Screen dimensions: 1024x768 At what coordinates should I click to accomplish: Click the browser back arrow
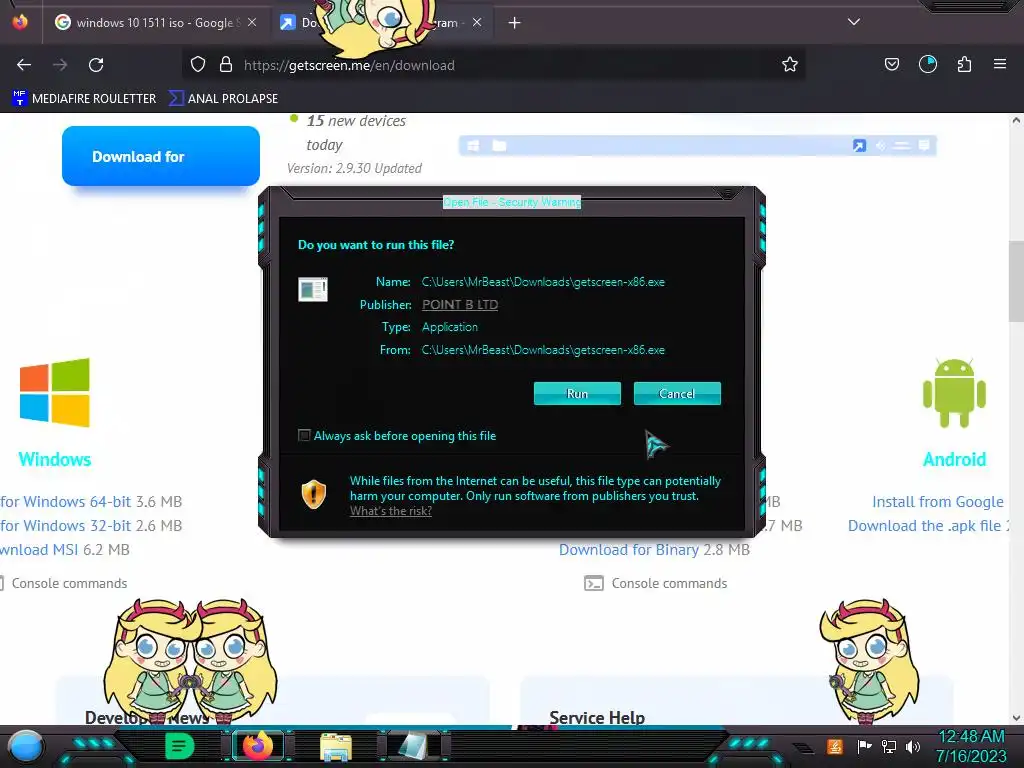[x=24, y=65]
